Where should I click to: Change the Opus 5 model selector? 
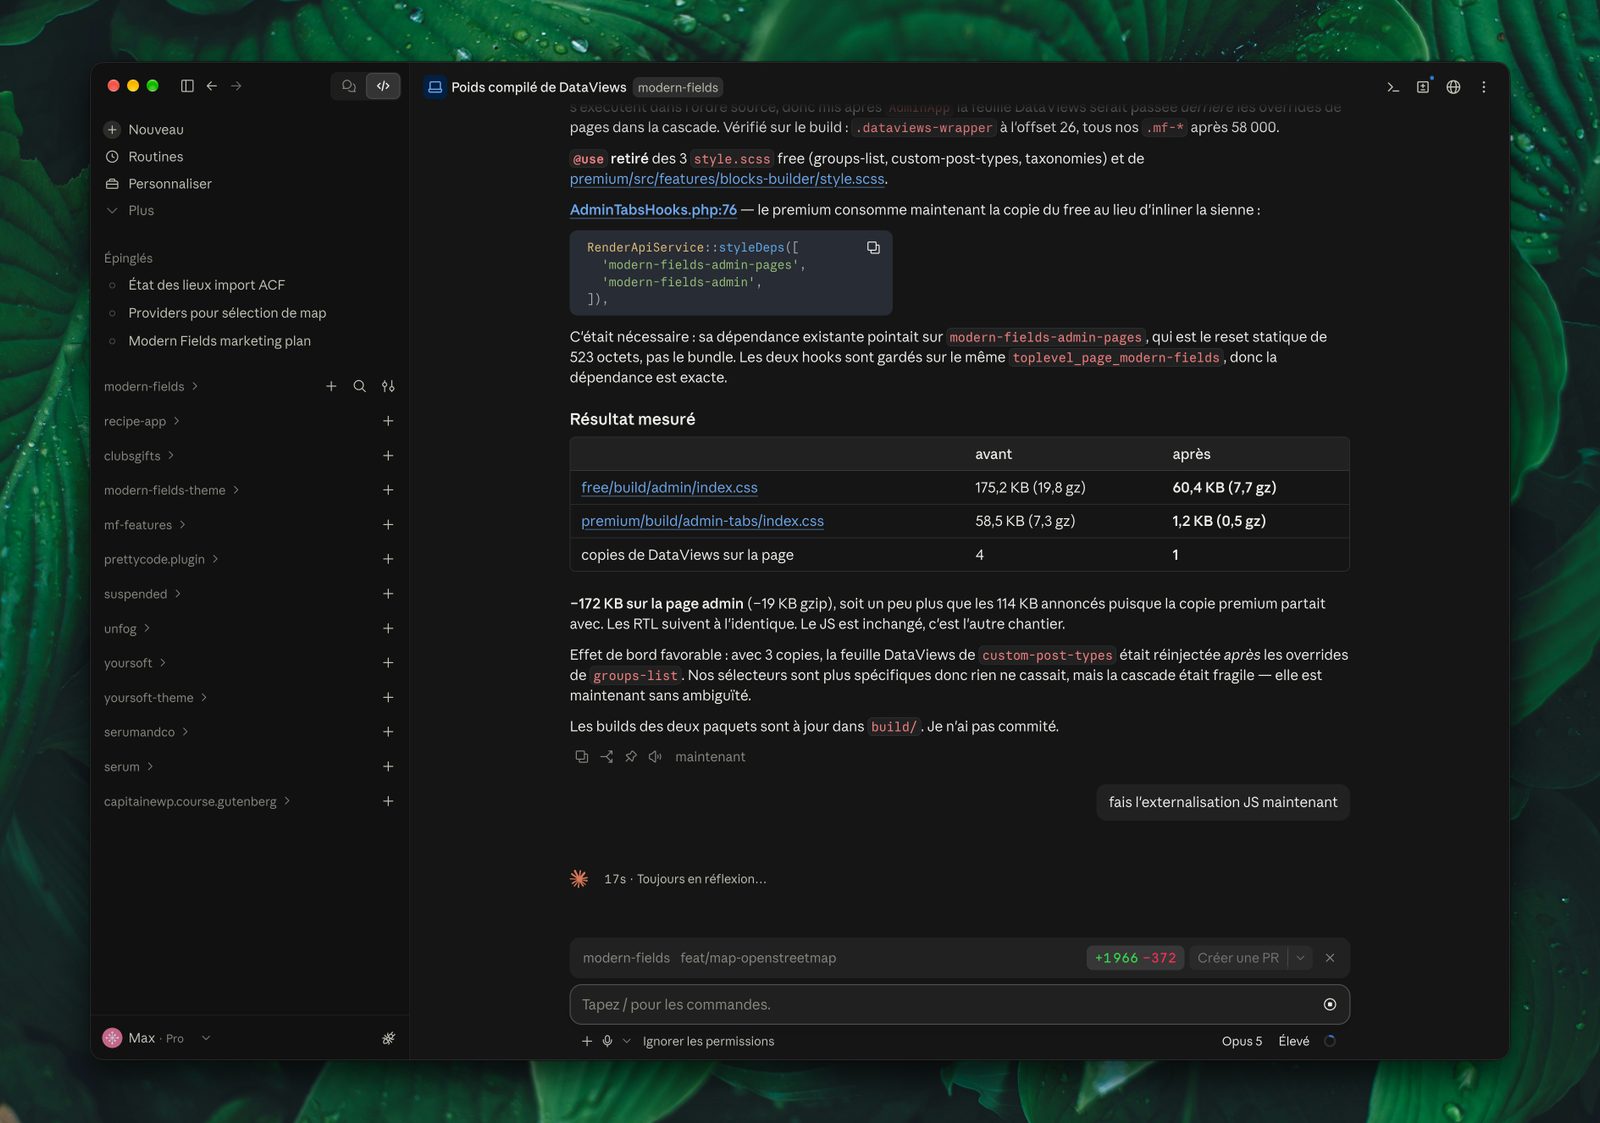[1242, 1041]
